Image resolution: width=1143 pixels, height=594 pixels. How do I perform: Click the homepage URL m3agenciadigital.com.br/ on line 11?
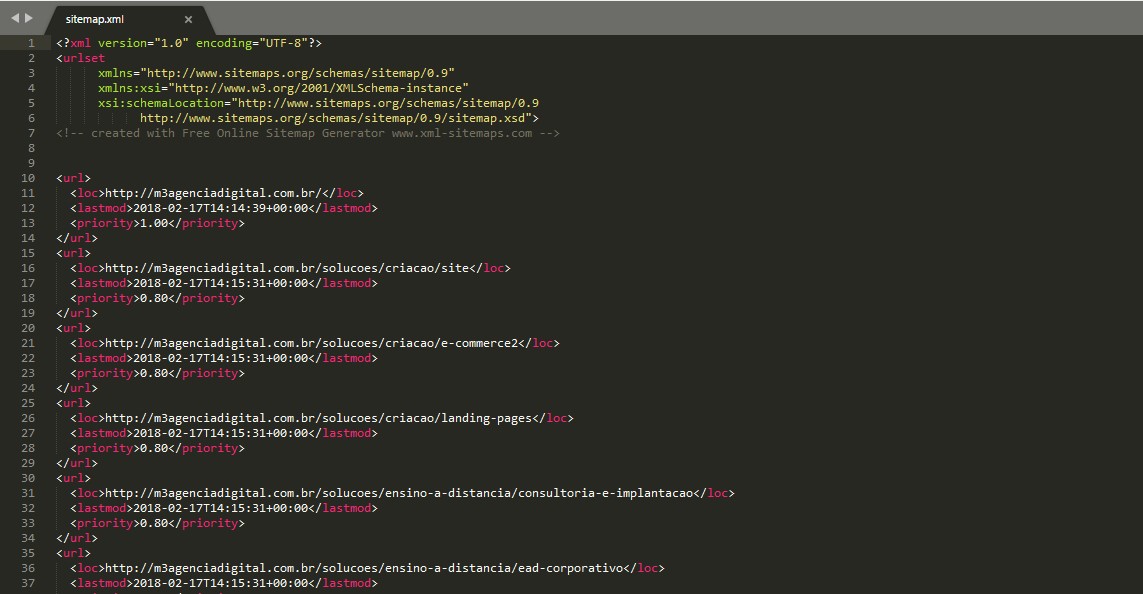pos(219,193)
